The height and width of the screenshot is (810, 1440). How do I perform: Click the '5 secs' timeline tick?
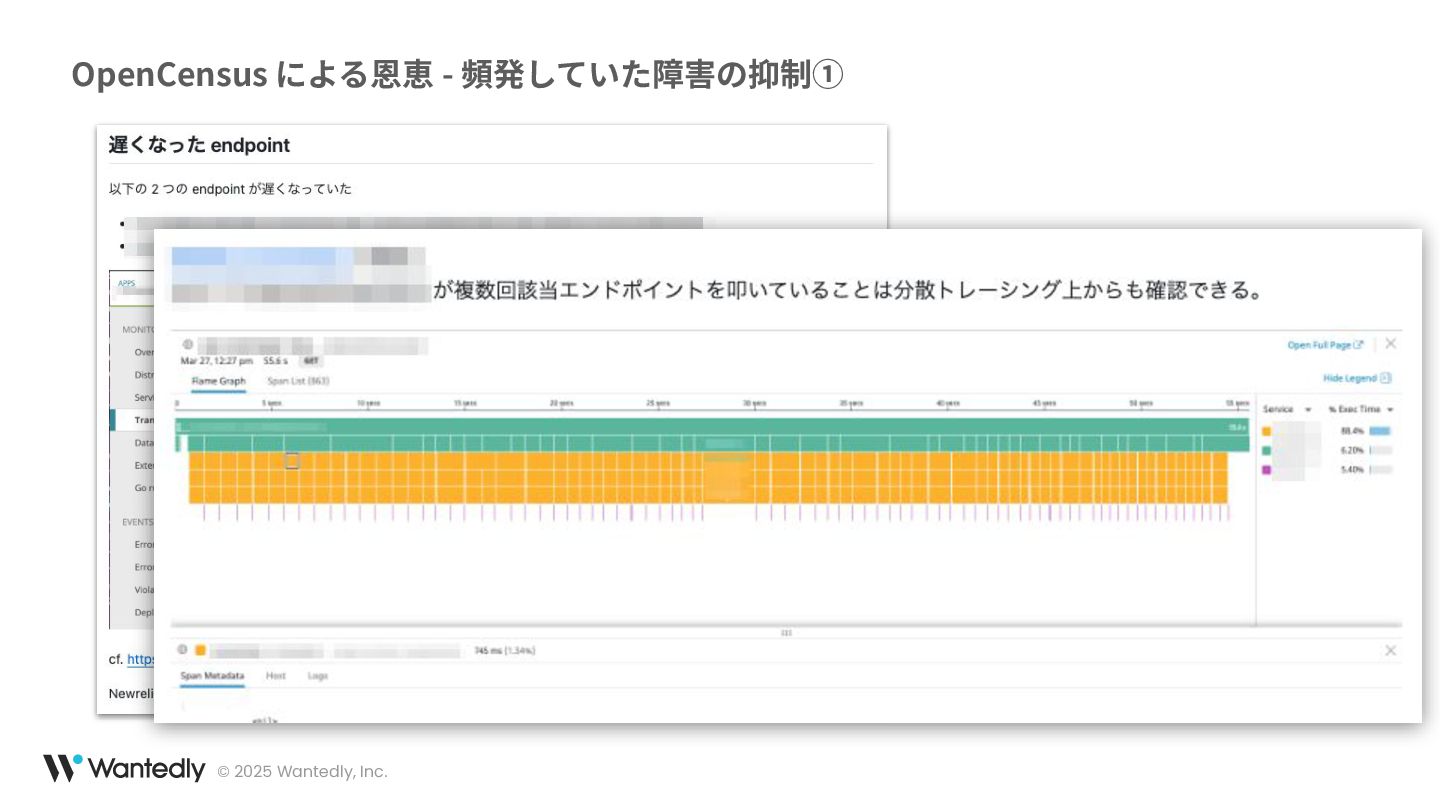coord(272,402)
